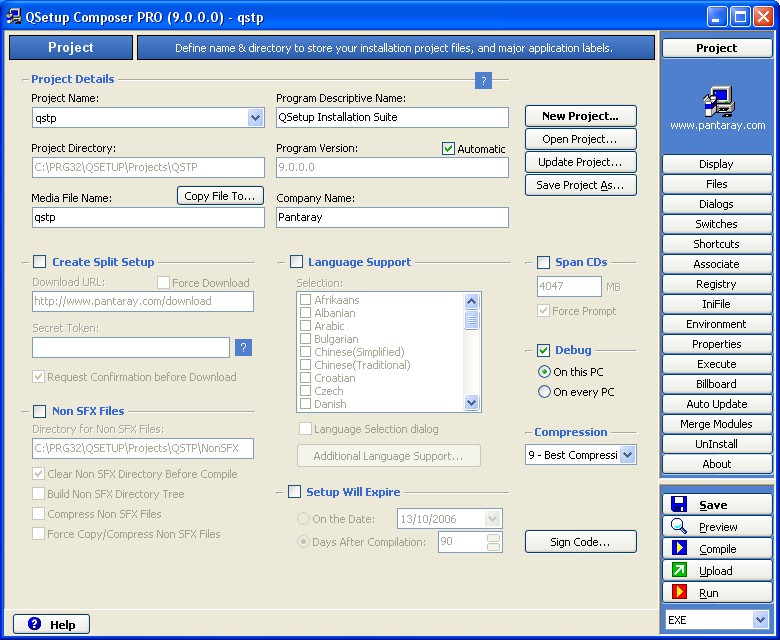This screenshot has height=640, width=780.
Task: Click the Copy File To button
Action: tap(220, 196)
